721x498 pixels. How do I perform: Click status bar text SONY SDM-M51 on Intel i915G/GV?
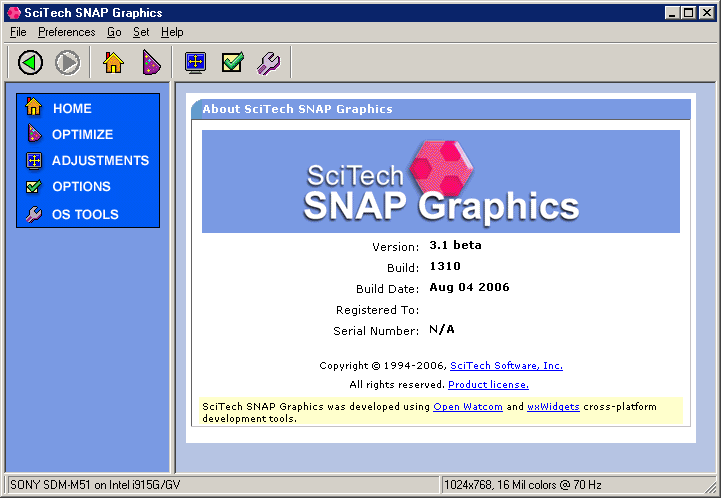(x=95, y=485)
